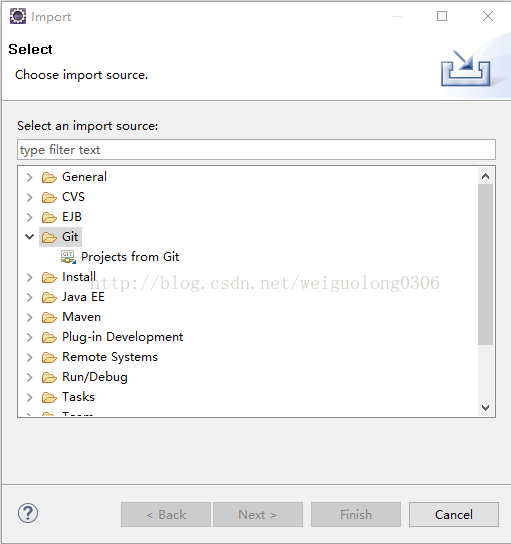This screenshot has height=544, width=511.
Task: Click the Eclipse icon in title bar
Action: pyautogui.click(x=18, y=16)
